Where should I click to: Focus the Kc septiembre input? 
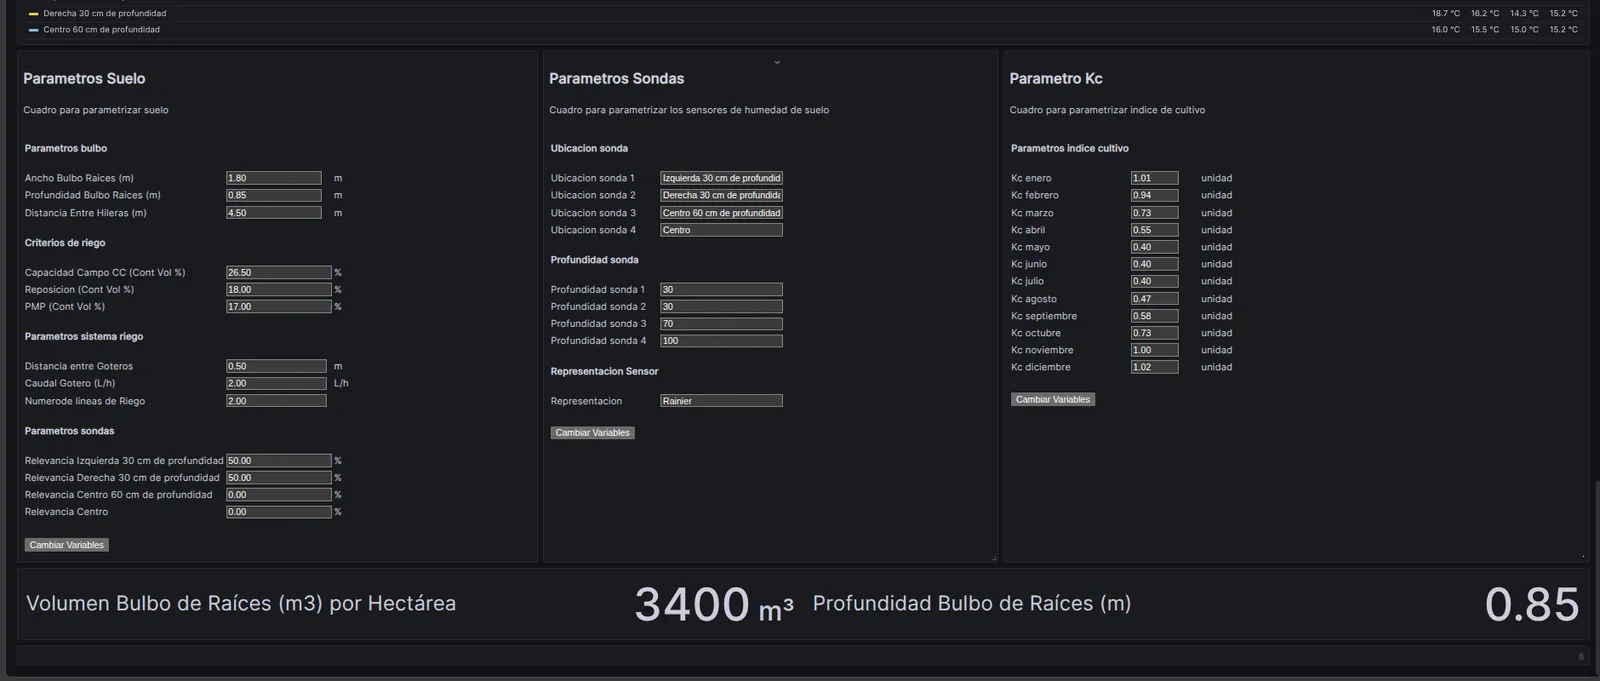coord(1155,316)
